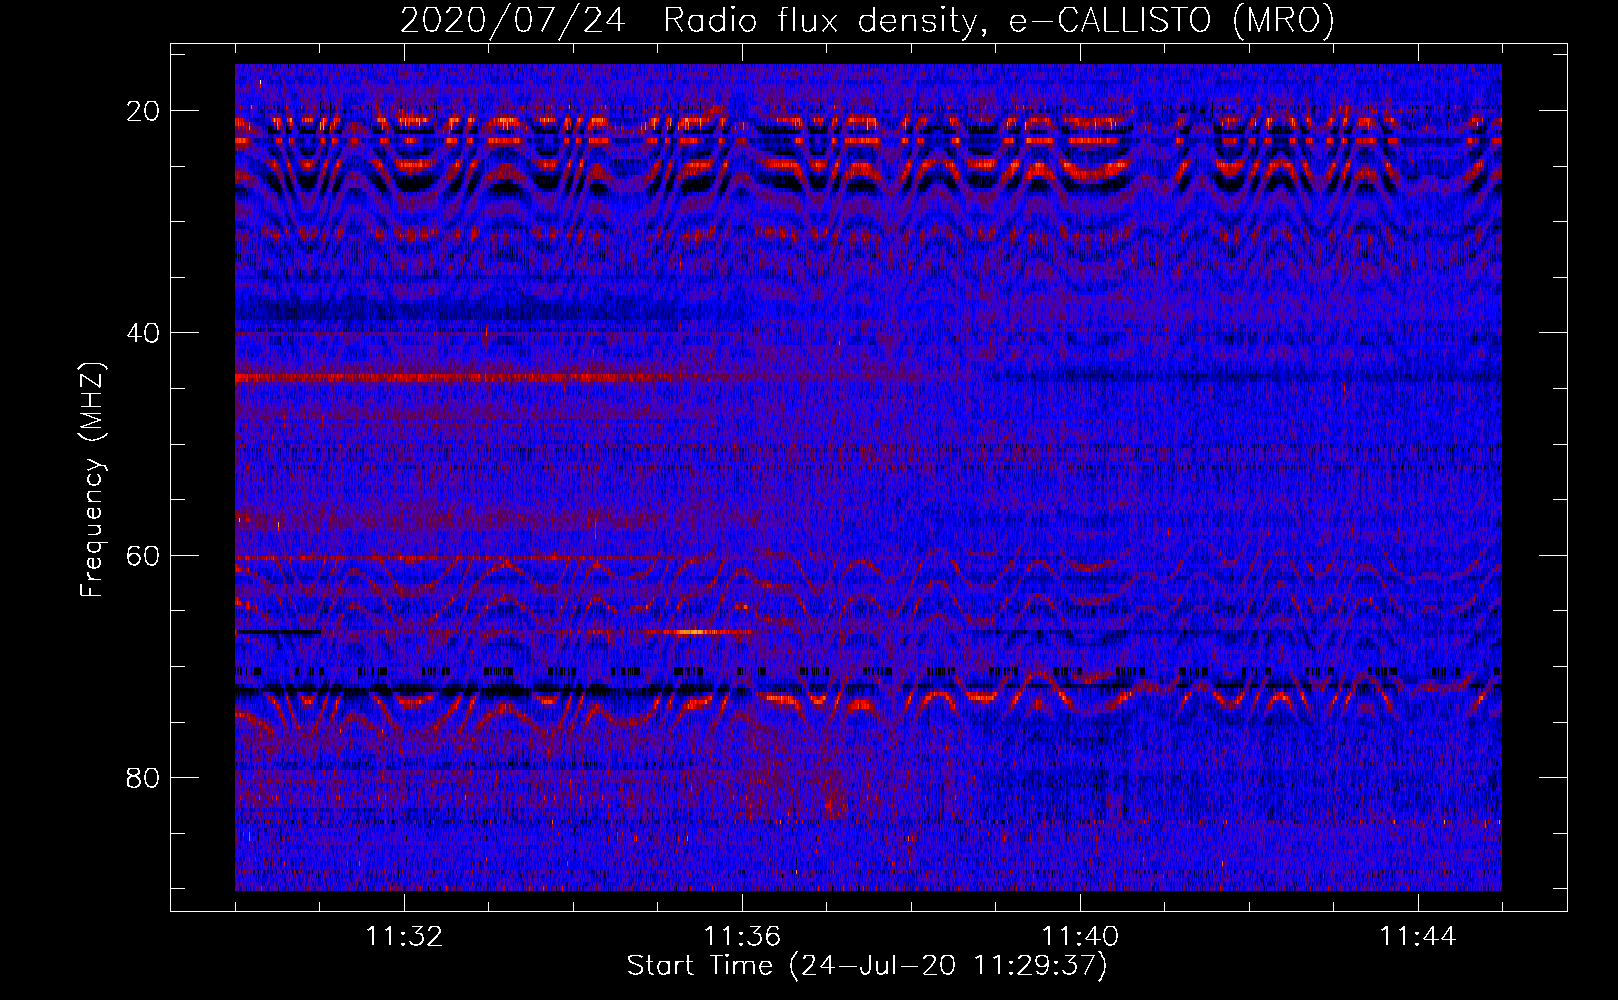This screenshot has height=1000, width=1618.
Task: Click the 'Frequency (MHZ)' y-axis label
Action: click(x=92, y=479)
